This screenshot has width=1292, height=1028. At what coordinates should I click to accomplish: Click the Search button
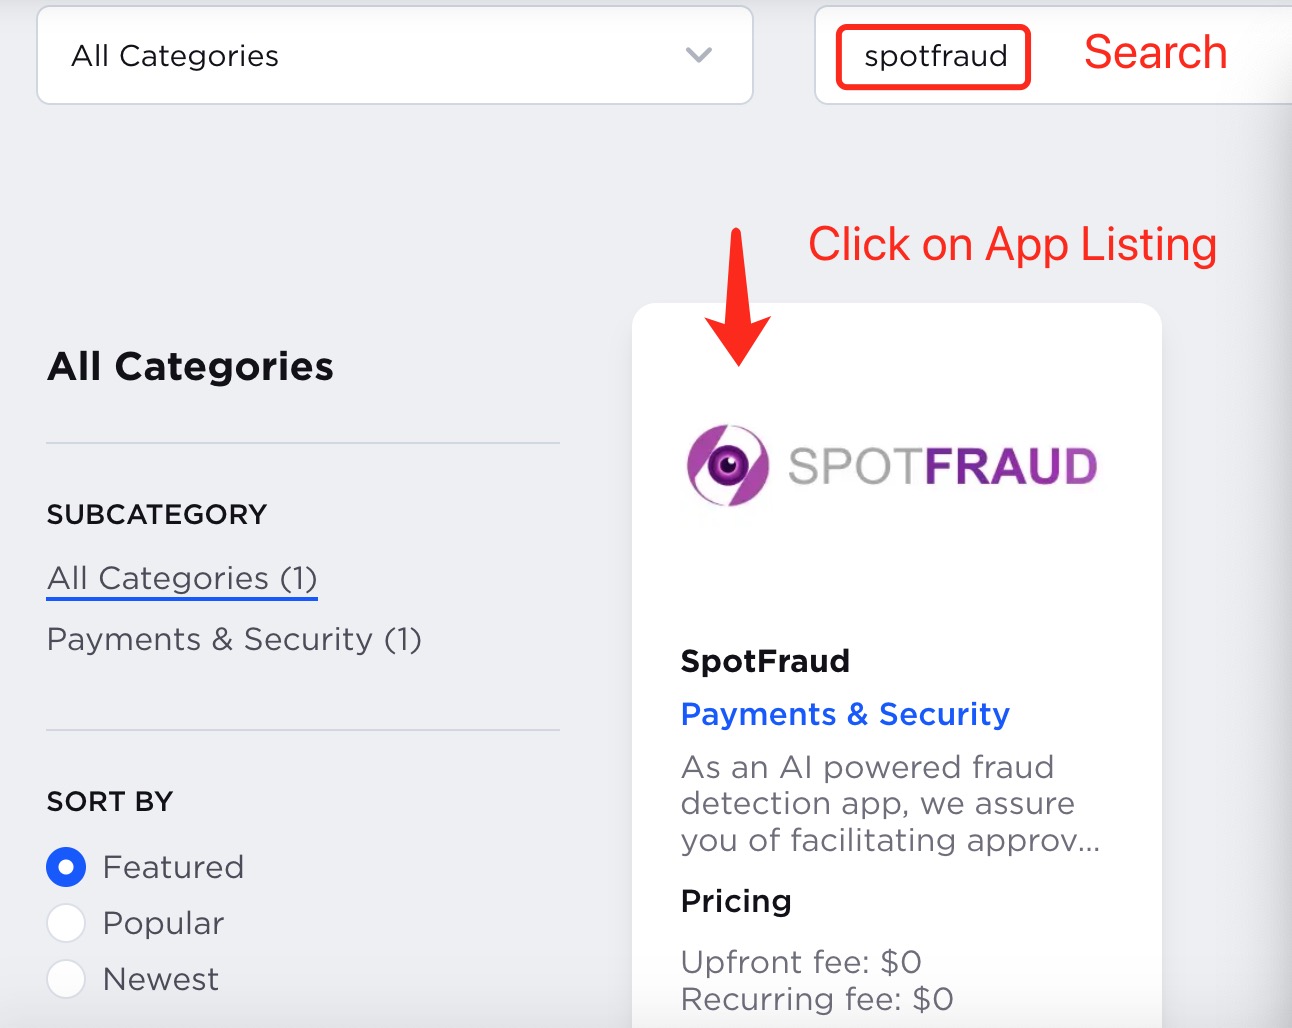coord(1154,53)
